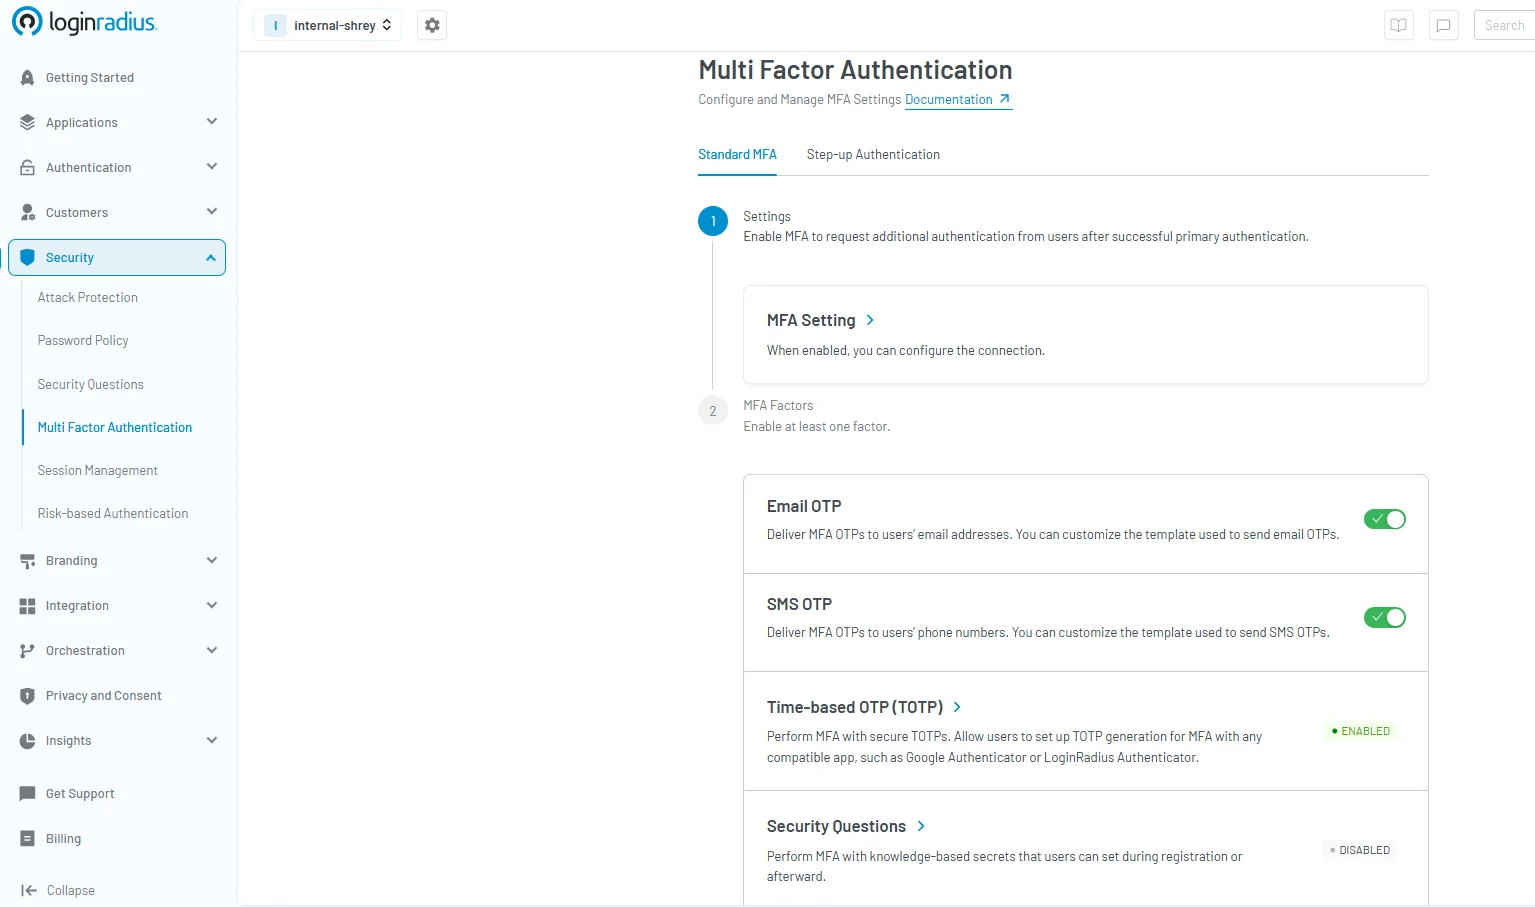1535x907 pixels.
Task: Switch to the Step-up Authentication tab
Action: point(873,154)
